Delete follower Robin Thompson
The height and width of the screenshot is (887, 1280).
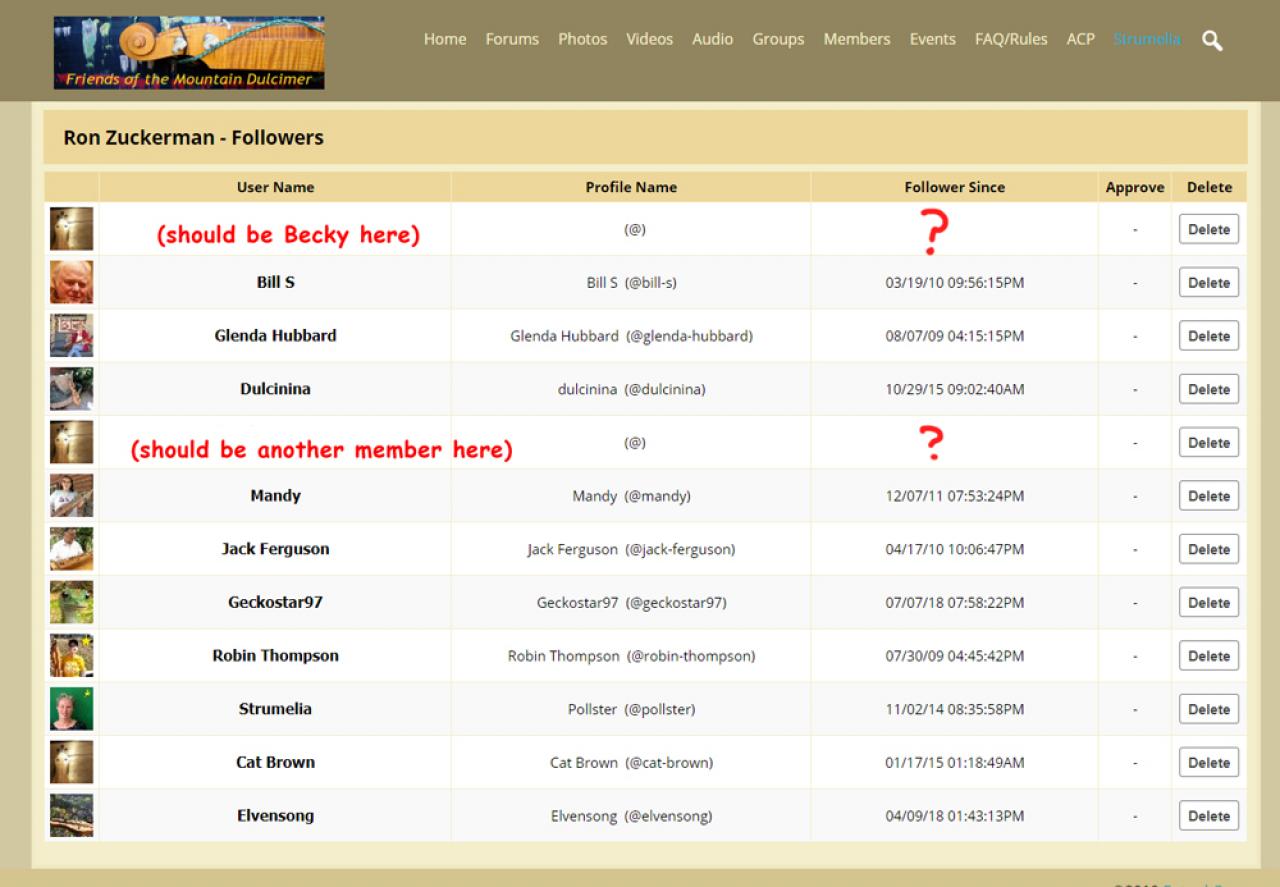pos(1209,656)
